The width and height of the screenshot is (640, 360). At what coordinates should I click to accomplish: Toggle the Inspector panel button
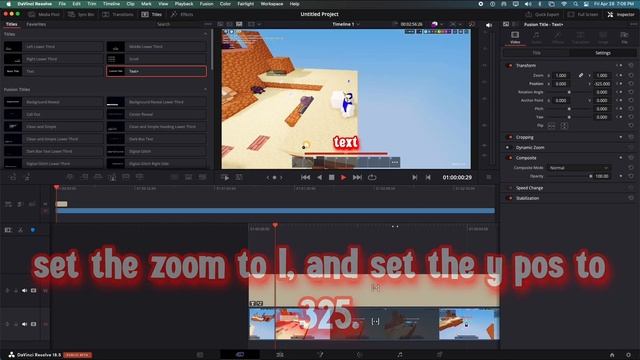tap(621, 14)
